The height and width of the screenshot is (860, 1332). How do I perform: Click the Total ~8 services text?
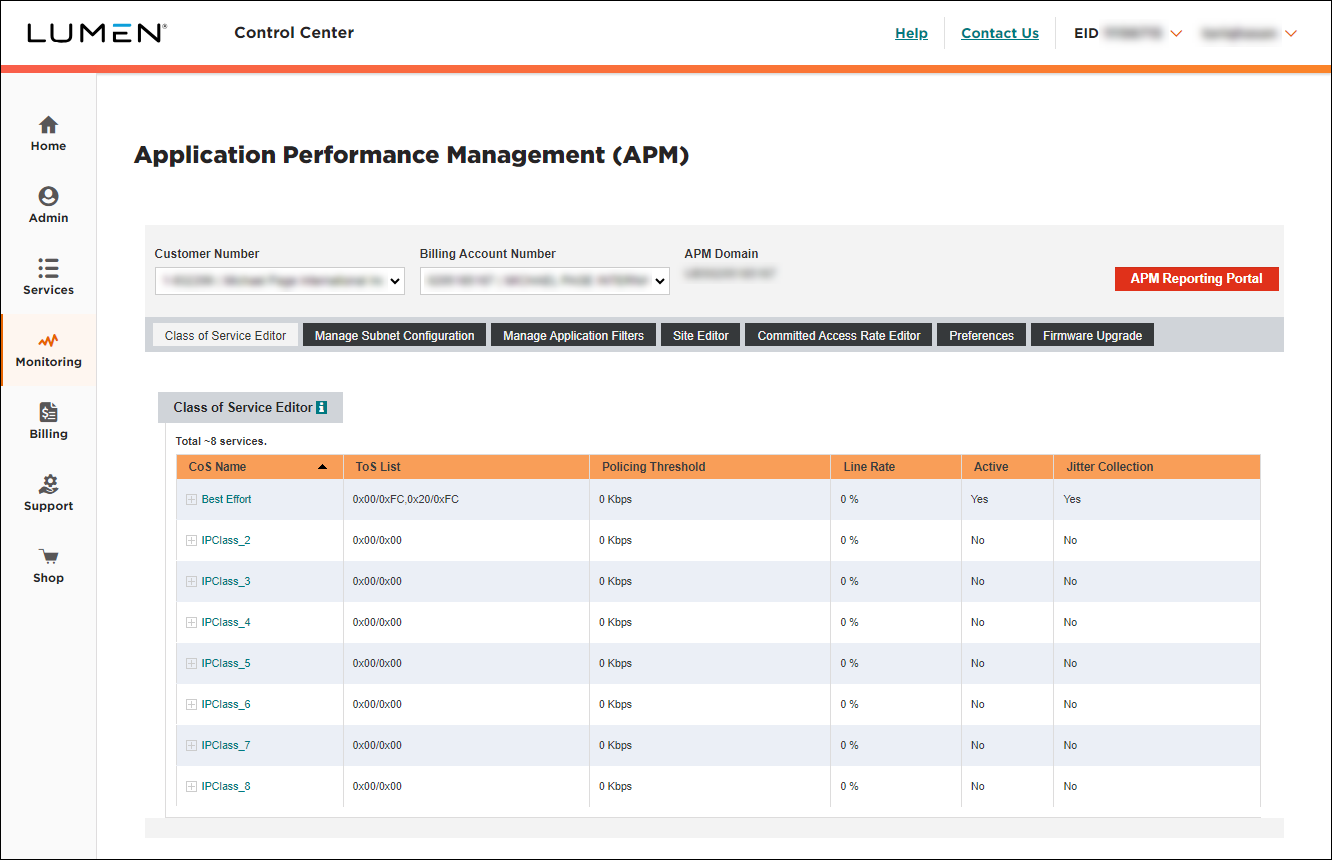pos(221,441)
